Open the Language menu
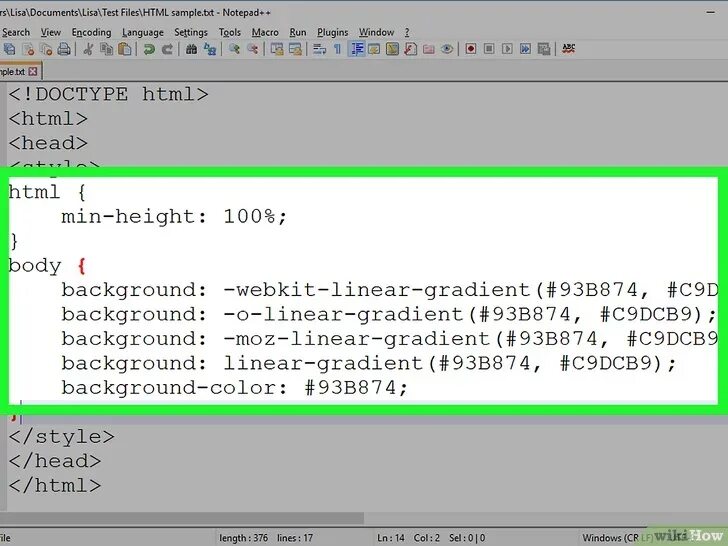This screenshot has width=728, height=546. coord(143,32)
